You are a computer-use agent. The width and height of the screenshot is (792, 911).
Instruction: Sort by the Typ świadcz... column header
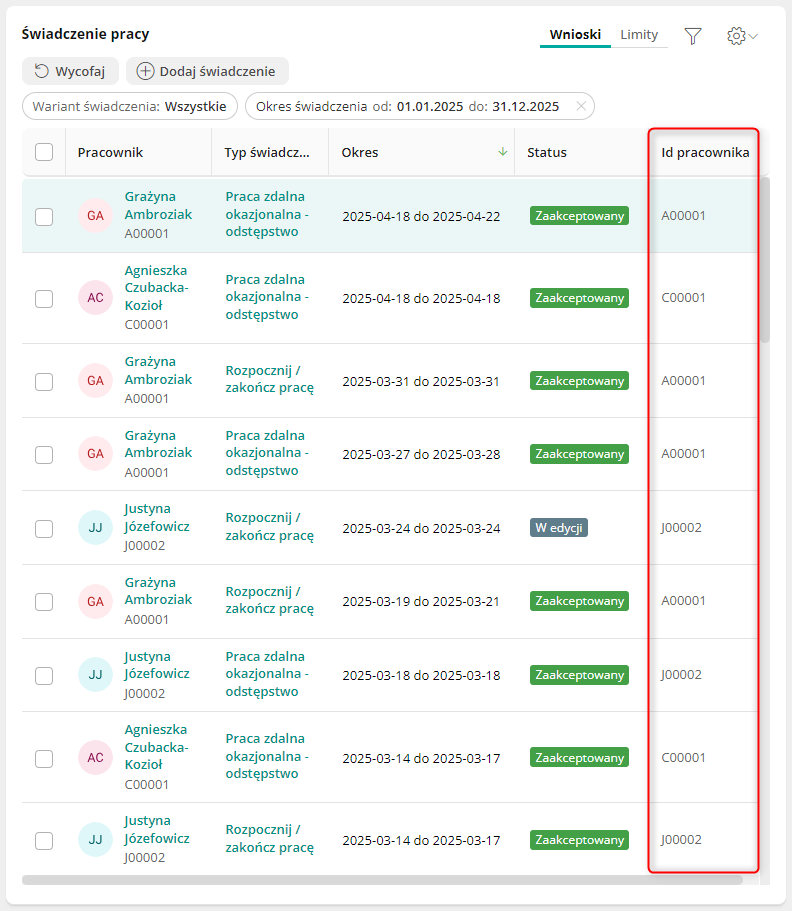267,152
